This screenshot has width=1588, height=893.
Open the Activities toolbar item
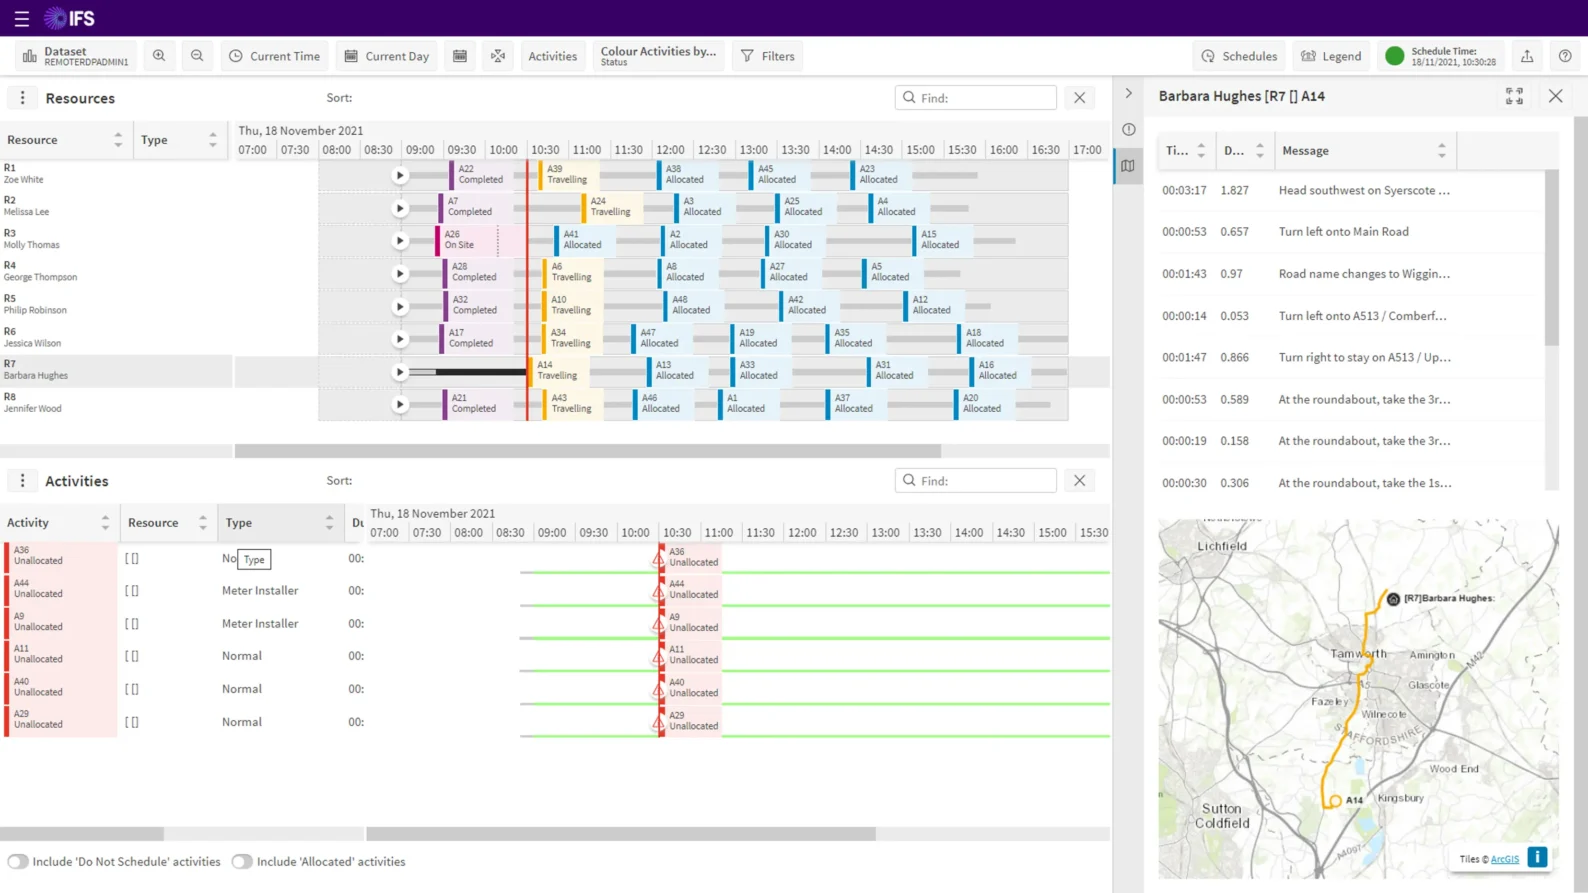coord(552,56)
